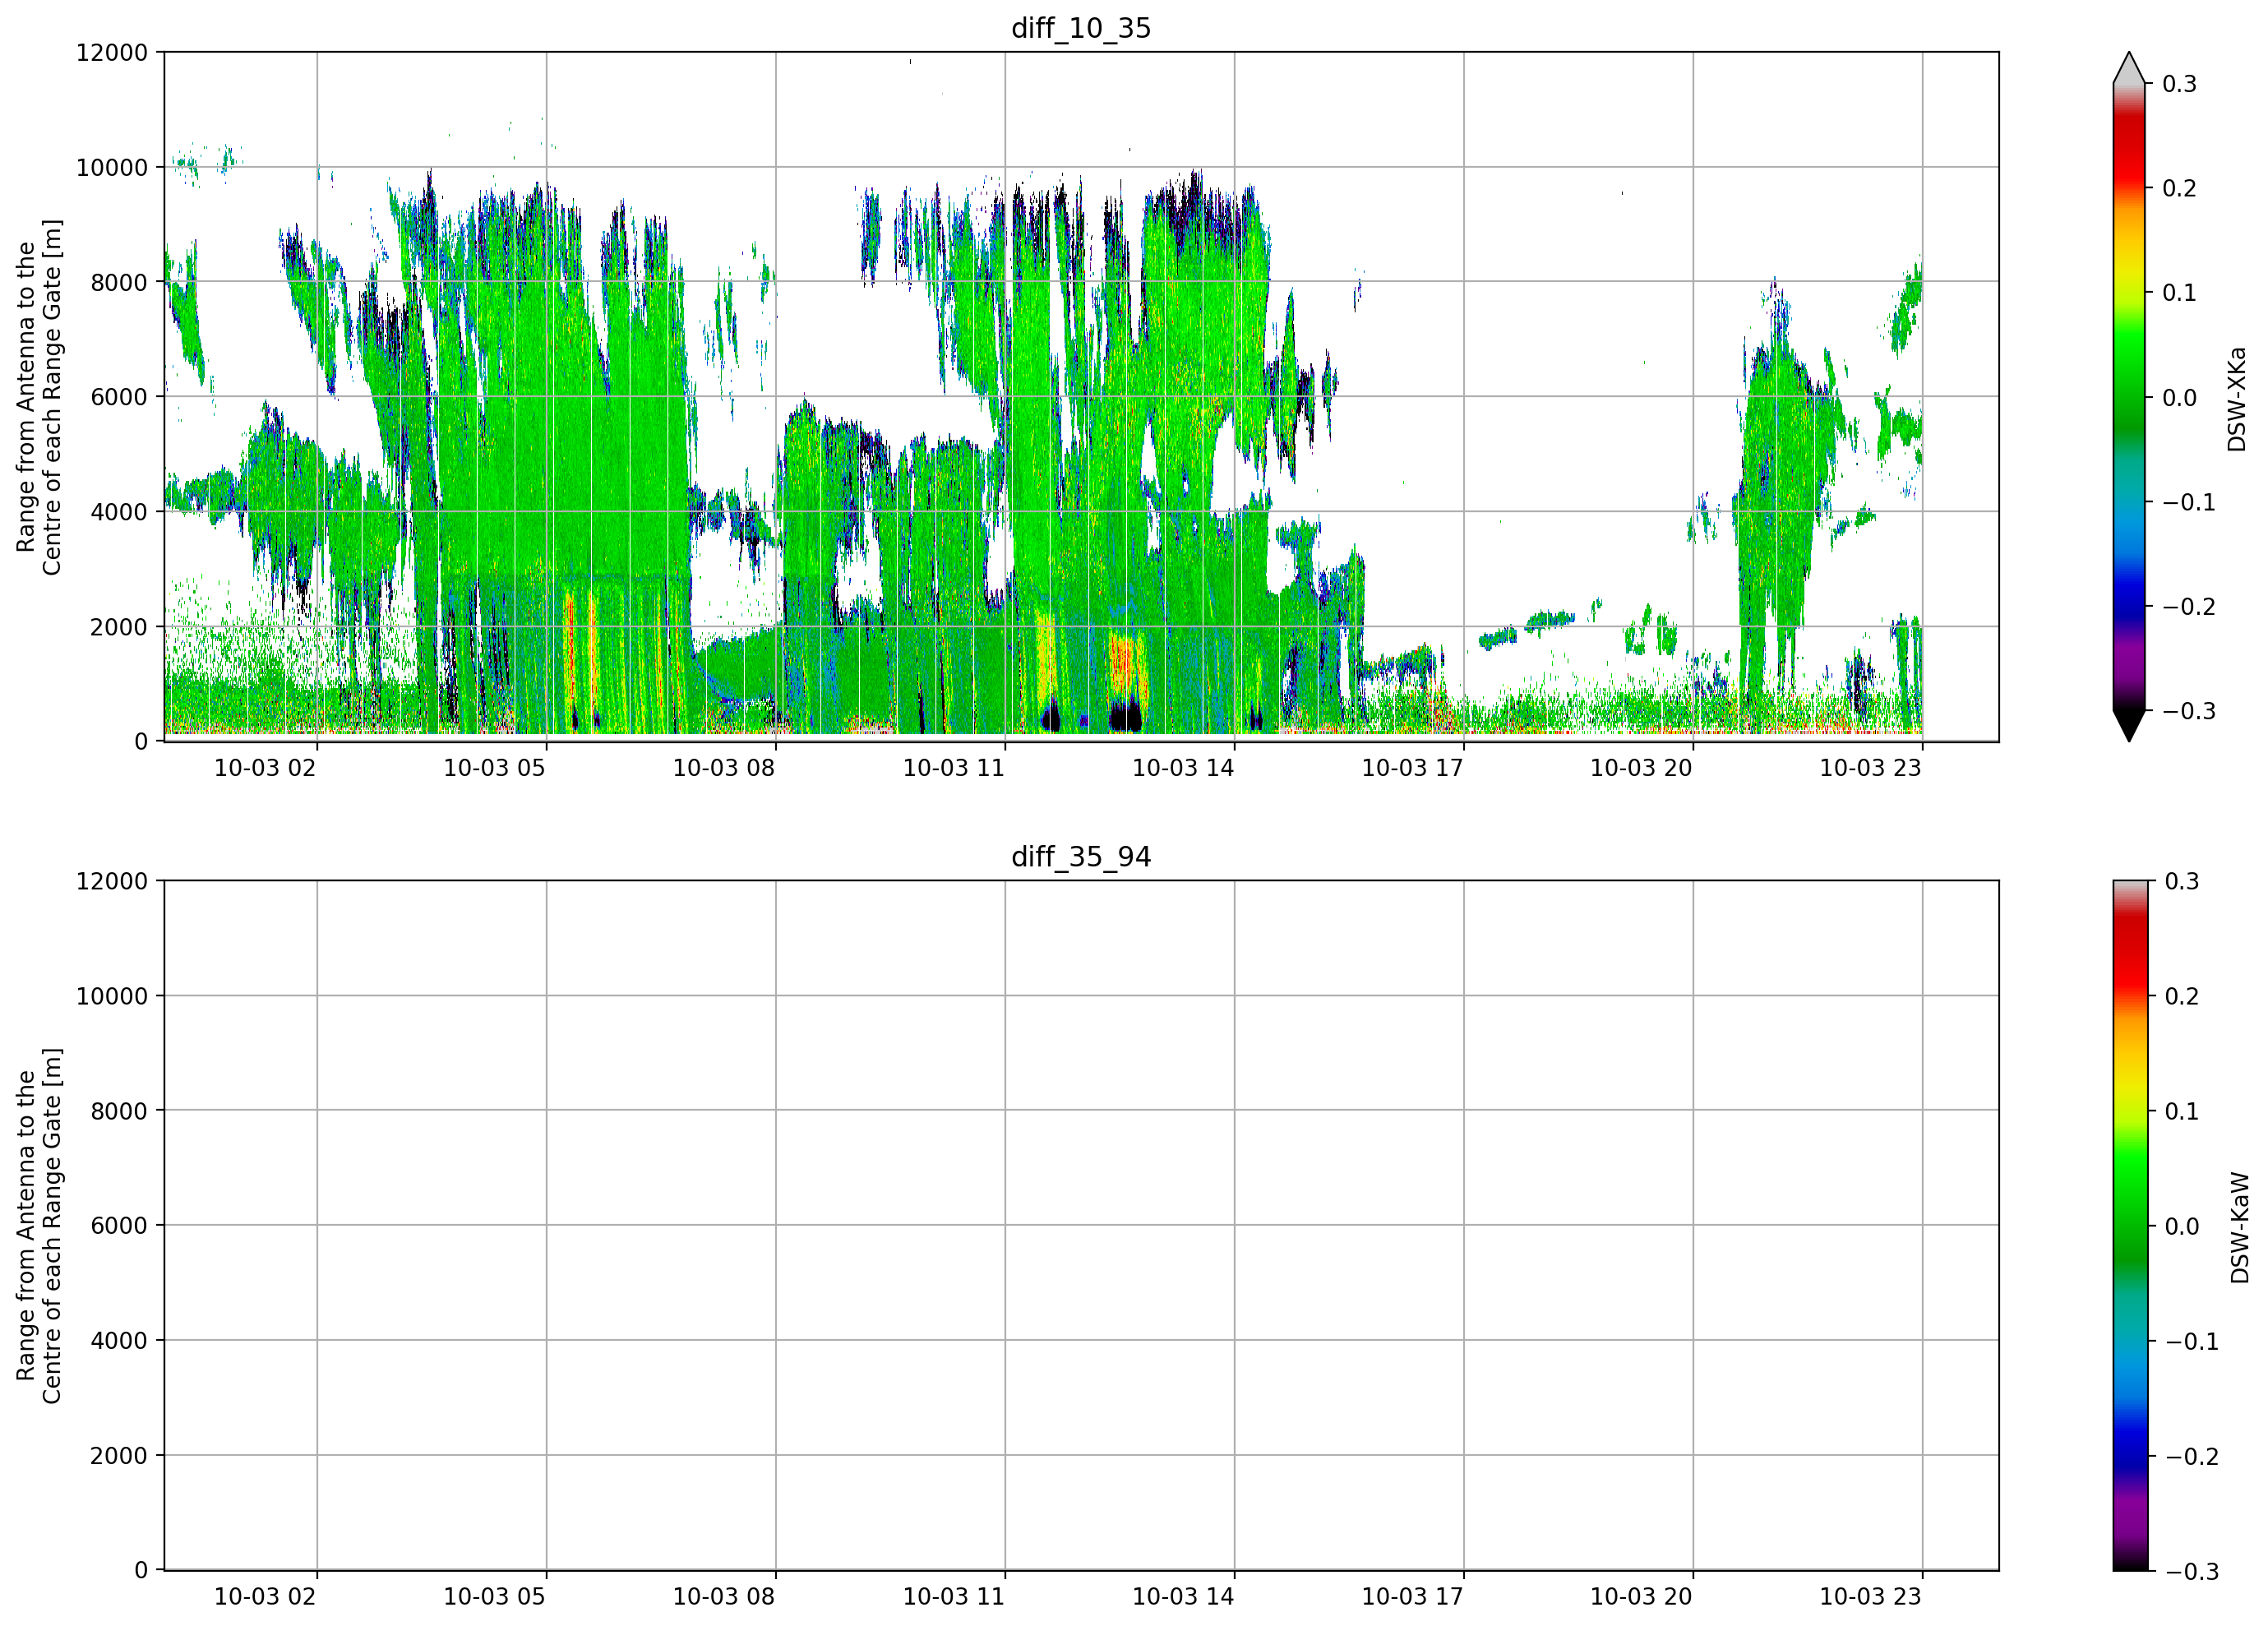Click '10-03 17' x-tick under diff_10_35 plot
This screenshot has height=1626, width=2268.
click(x=1412, y=768)
